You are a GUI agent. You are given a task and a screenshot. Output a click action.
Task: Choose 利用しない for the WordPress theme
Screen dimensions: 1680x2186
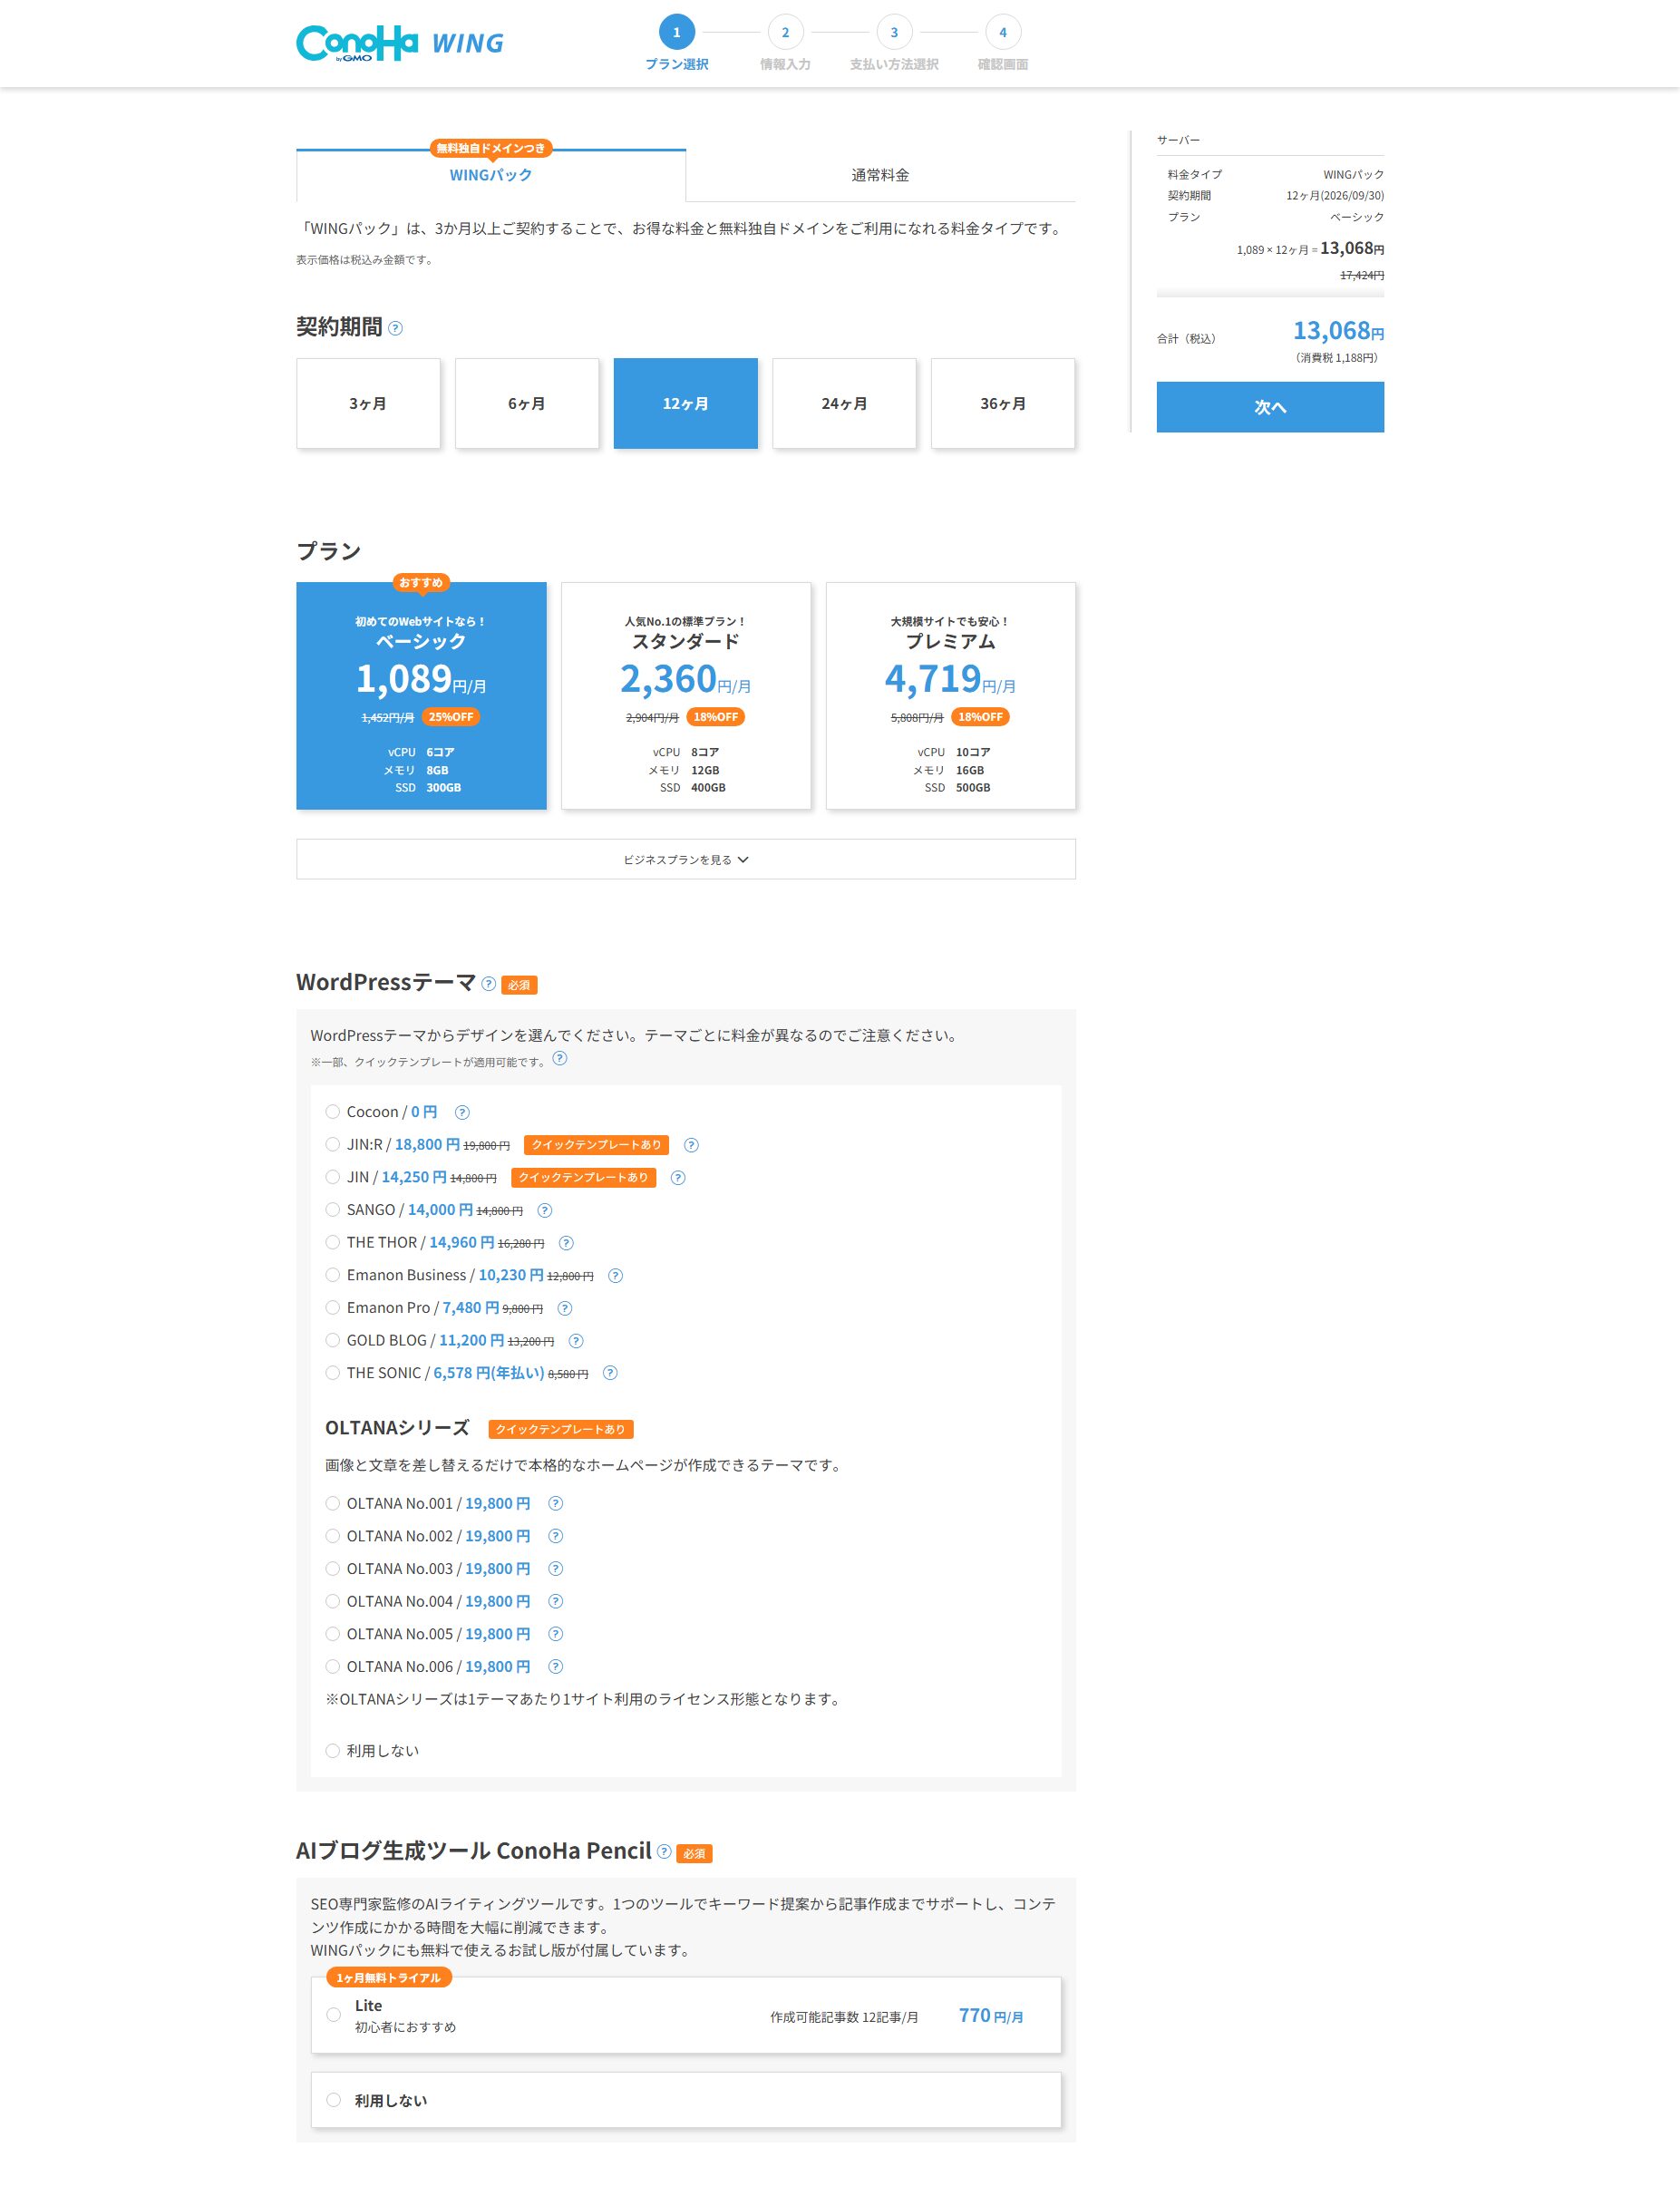click(x=333, y=1750)
